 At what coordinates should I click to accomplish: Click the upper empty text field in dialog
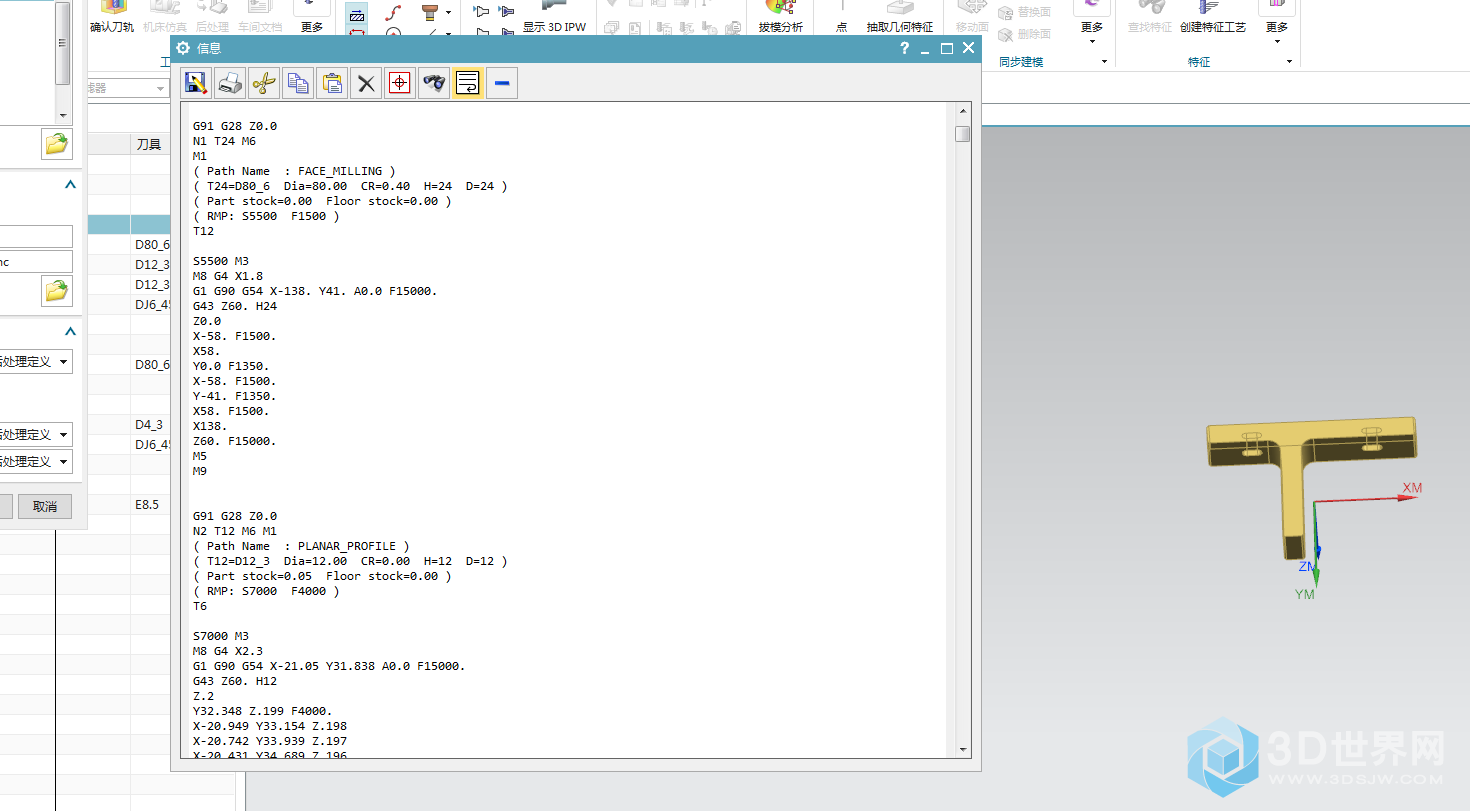tap(36, 236)
